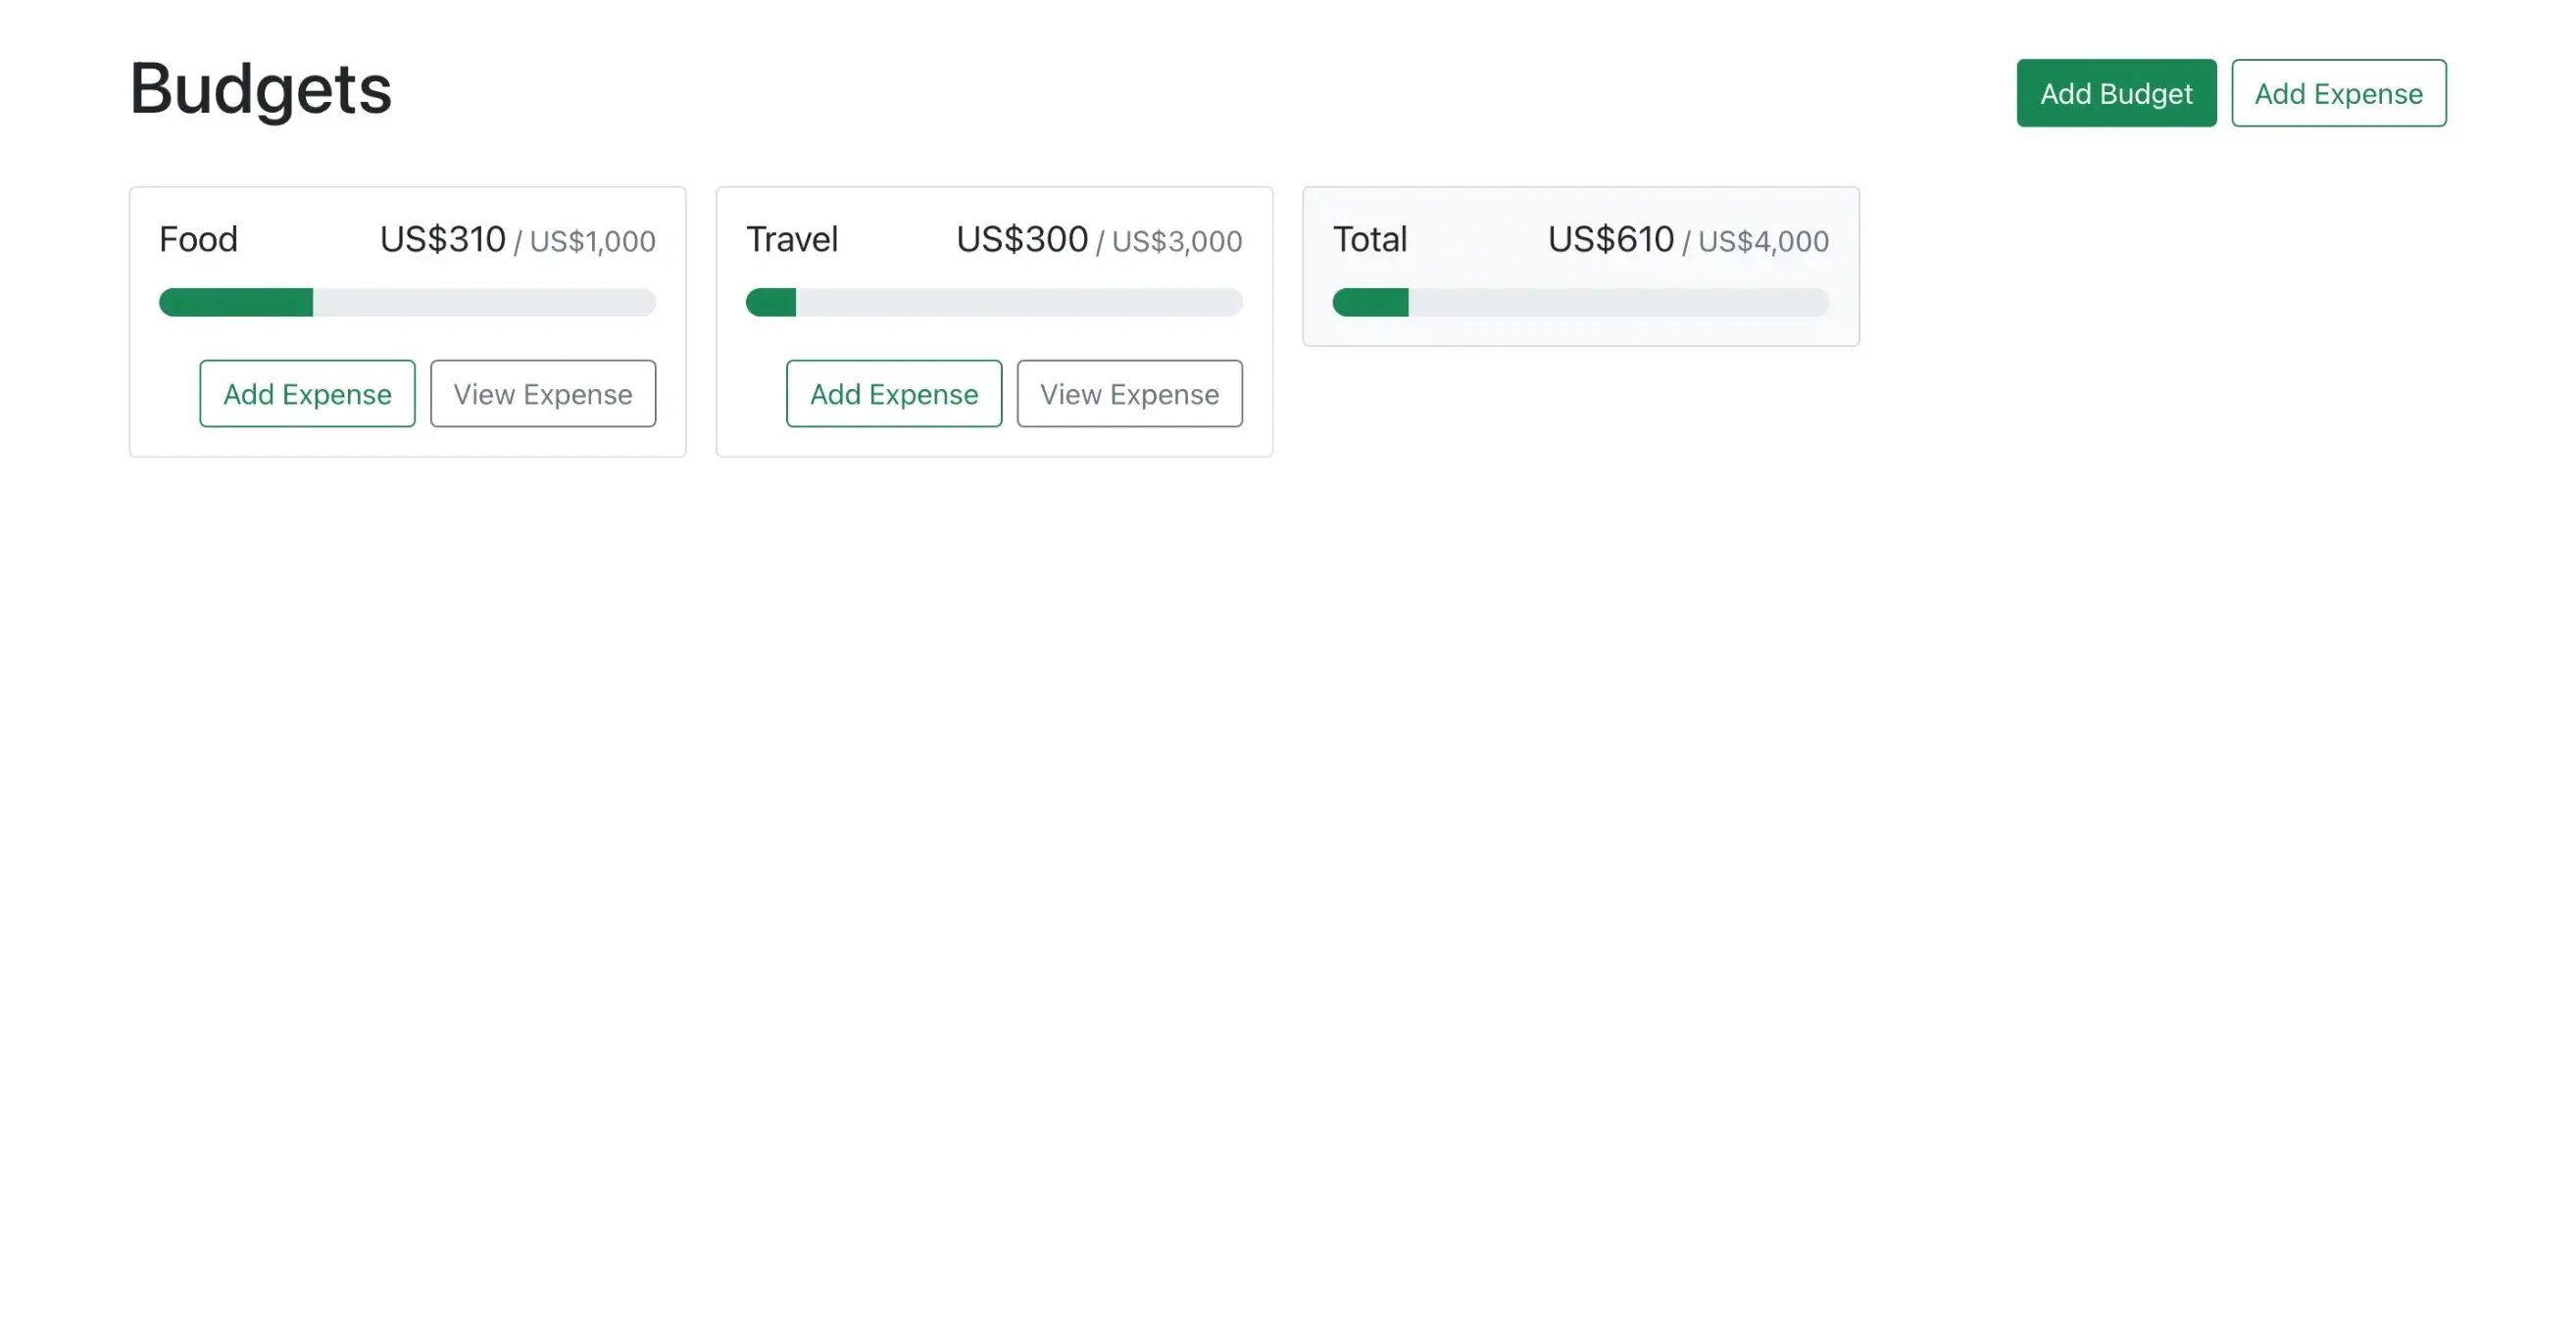Click the Travel progress bar
Screen dimensions: 2576x1325
pos(993,302)
